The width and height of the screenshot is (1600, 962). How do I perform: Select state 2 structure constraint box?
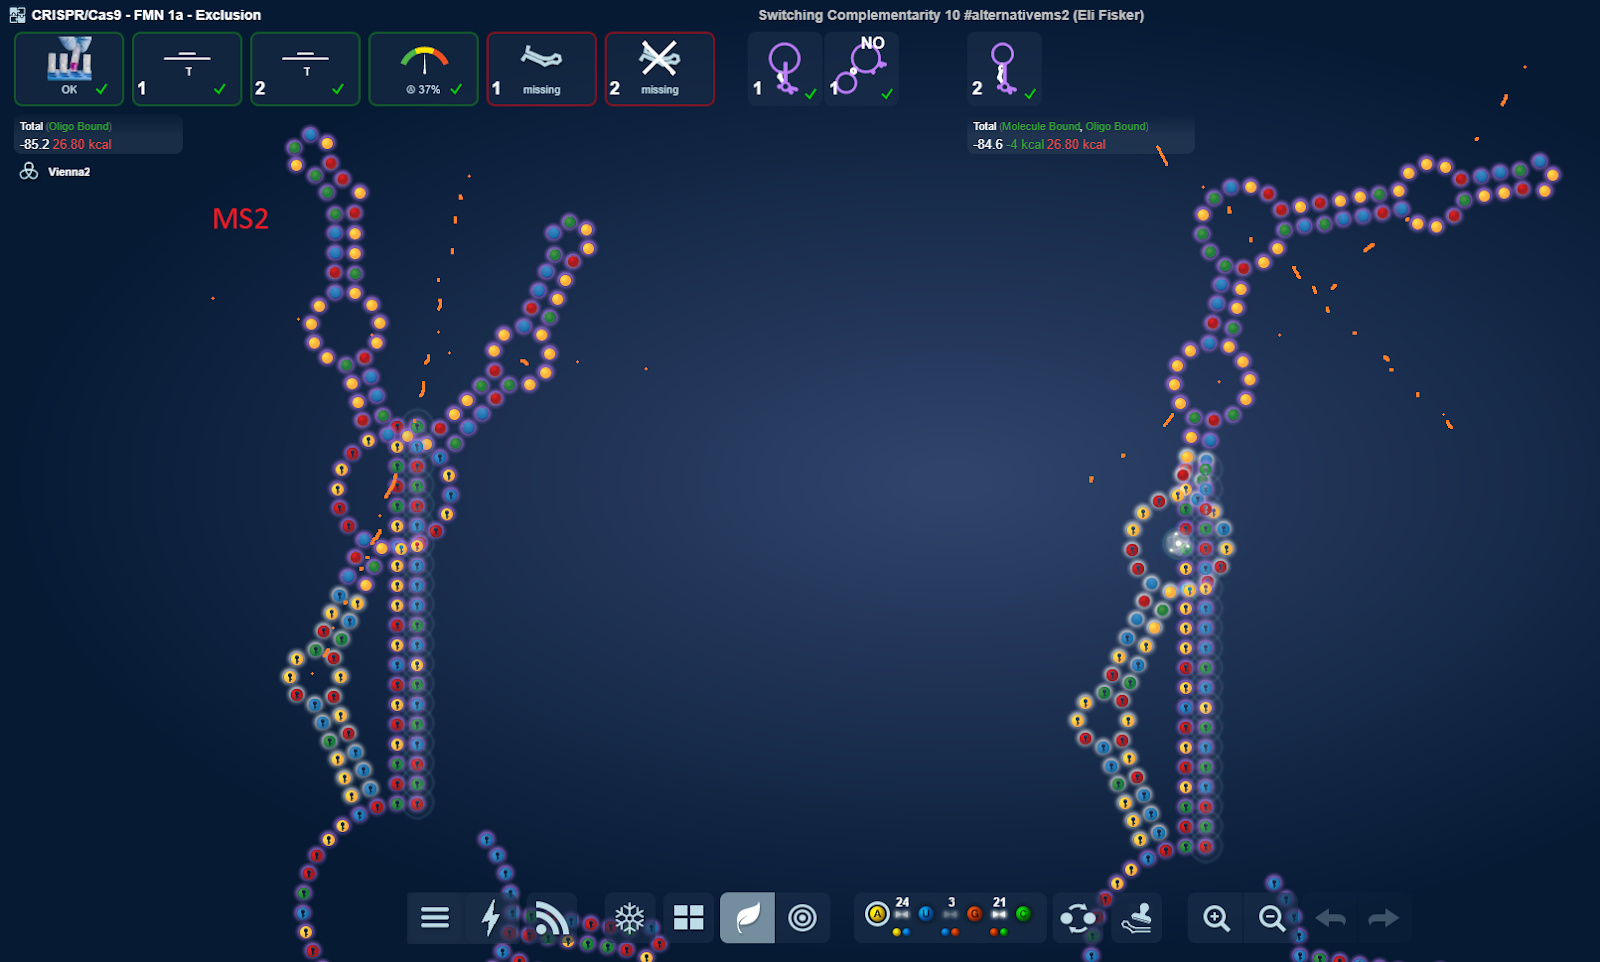(1004, 69)
